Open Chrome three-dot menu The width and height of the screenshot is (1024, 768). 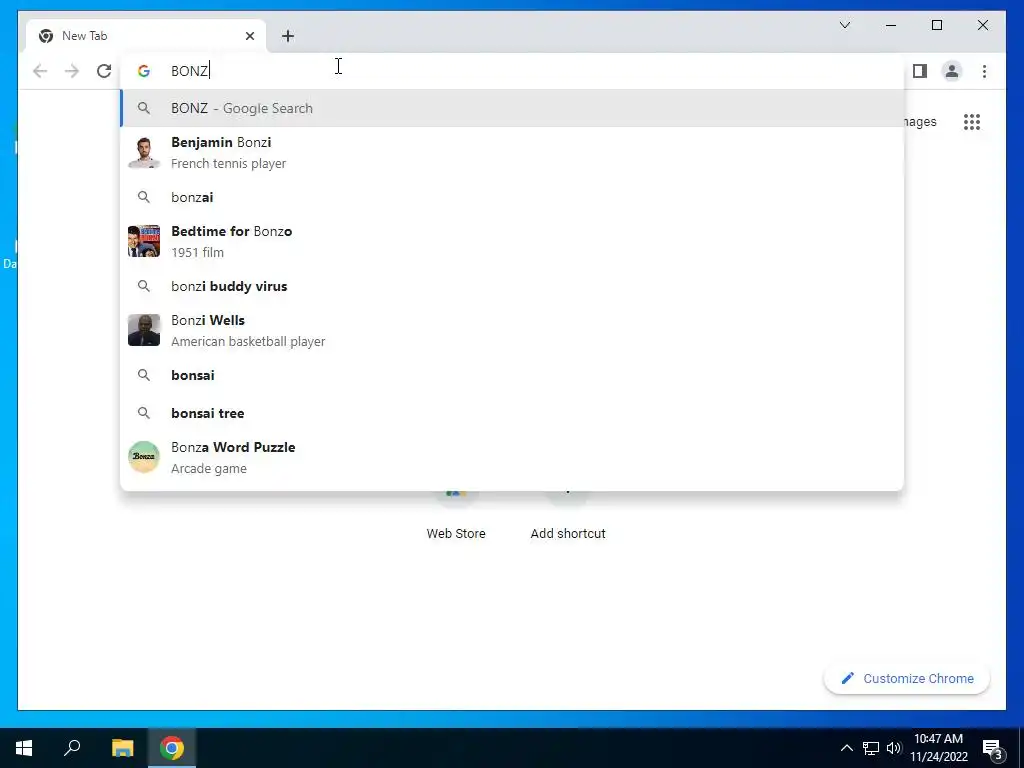click(984, 71)
